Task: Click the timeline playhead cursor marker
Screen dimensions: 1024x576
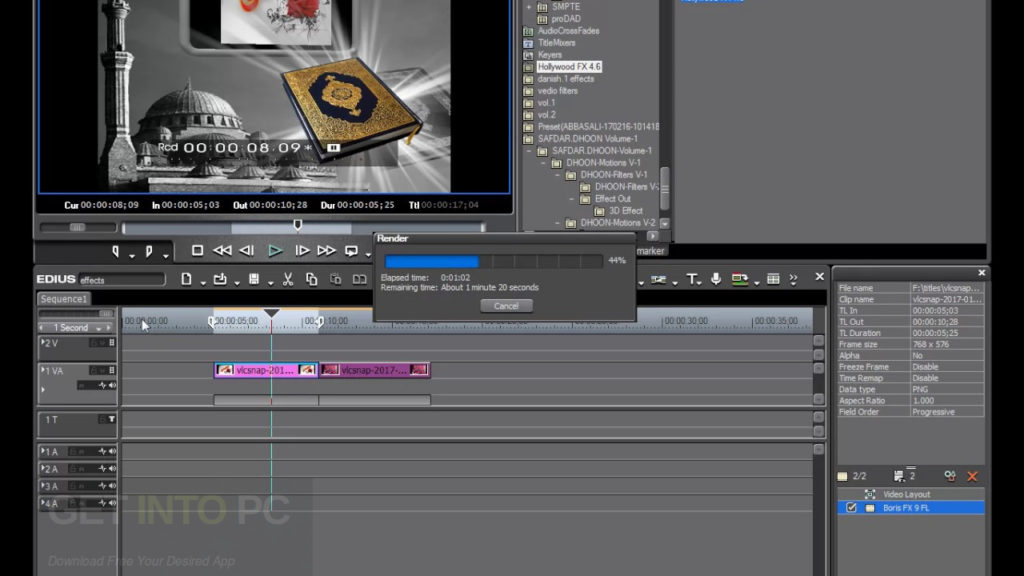Action: click(272, 313)
